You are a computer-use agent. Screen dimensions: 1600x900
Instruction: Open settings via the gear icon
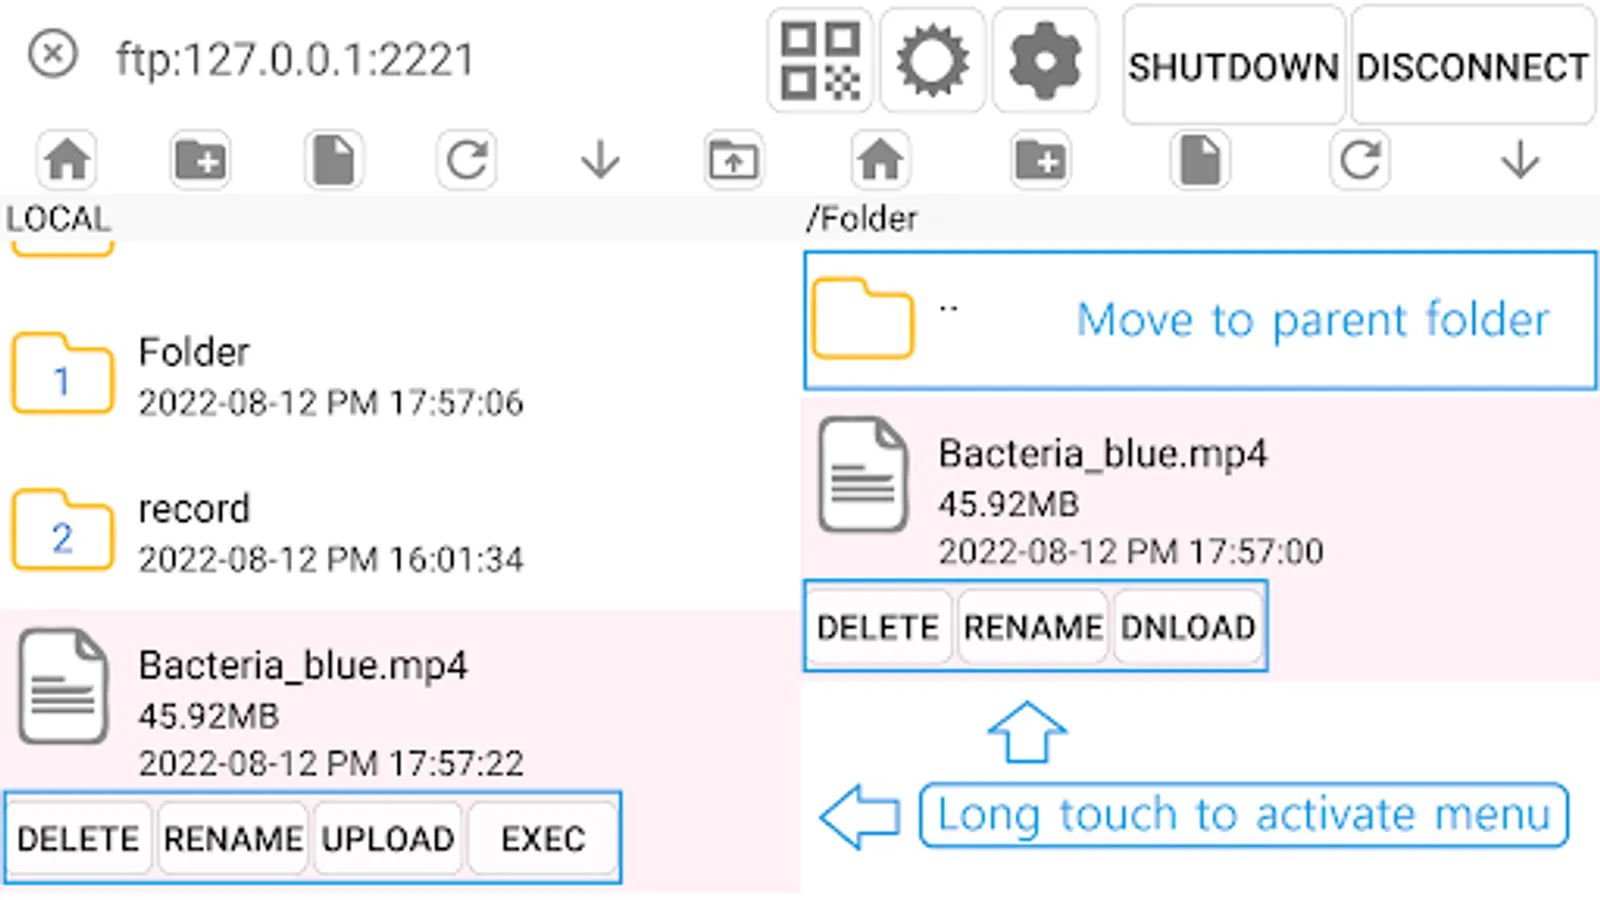(x=1045, y=61)
